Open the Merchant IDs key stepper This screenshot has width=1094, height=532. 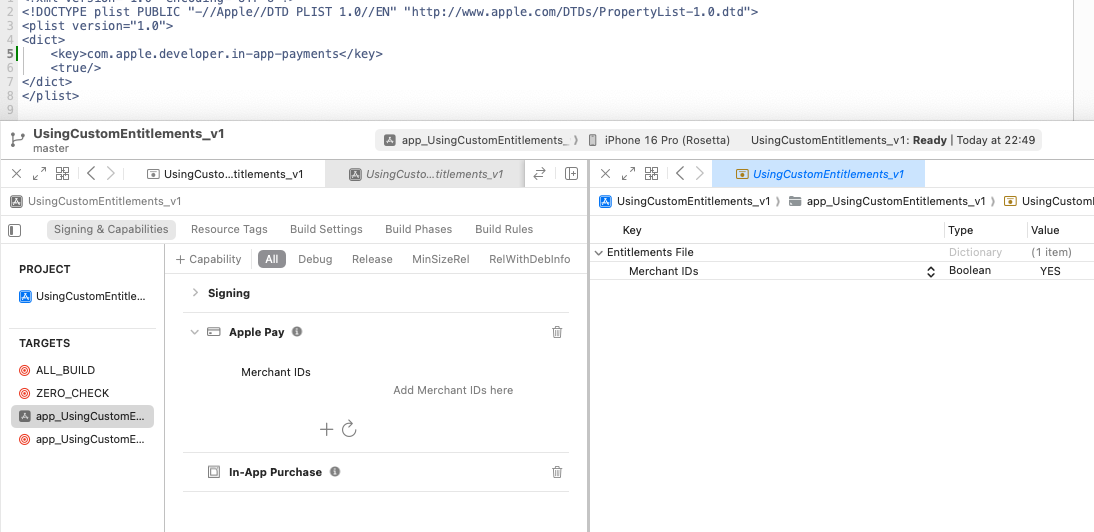click(931, 272)
